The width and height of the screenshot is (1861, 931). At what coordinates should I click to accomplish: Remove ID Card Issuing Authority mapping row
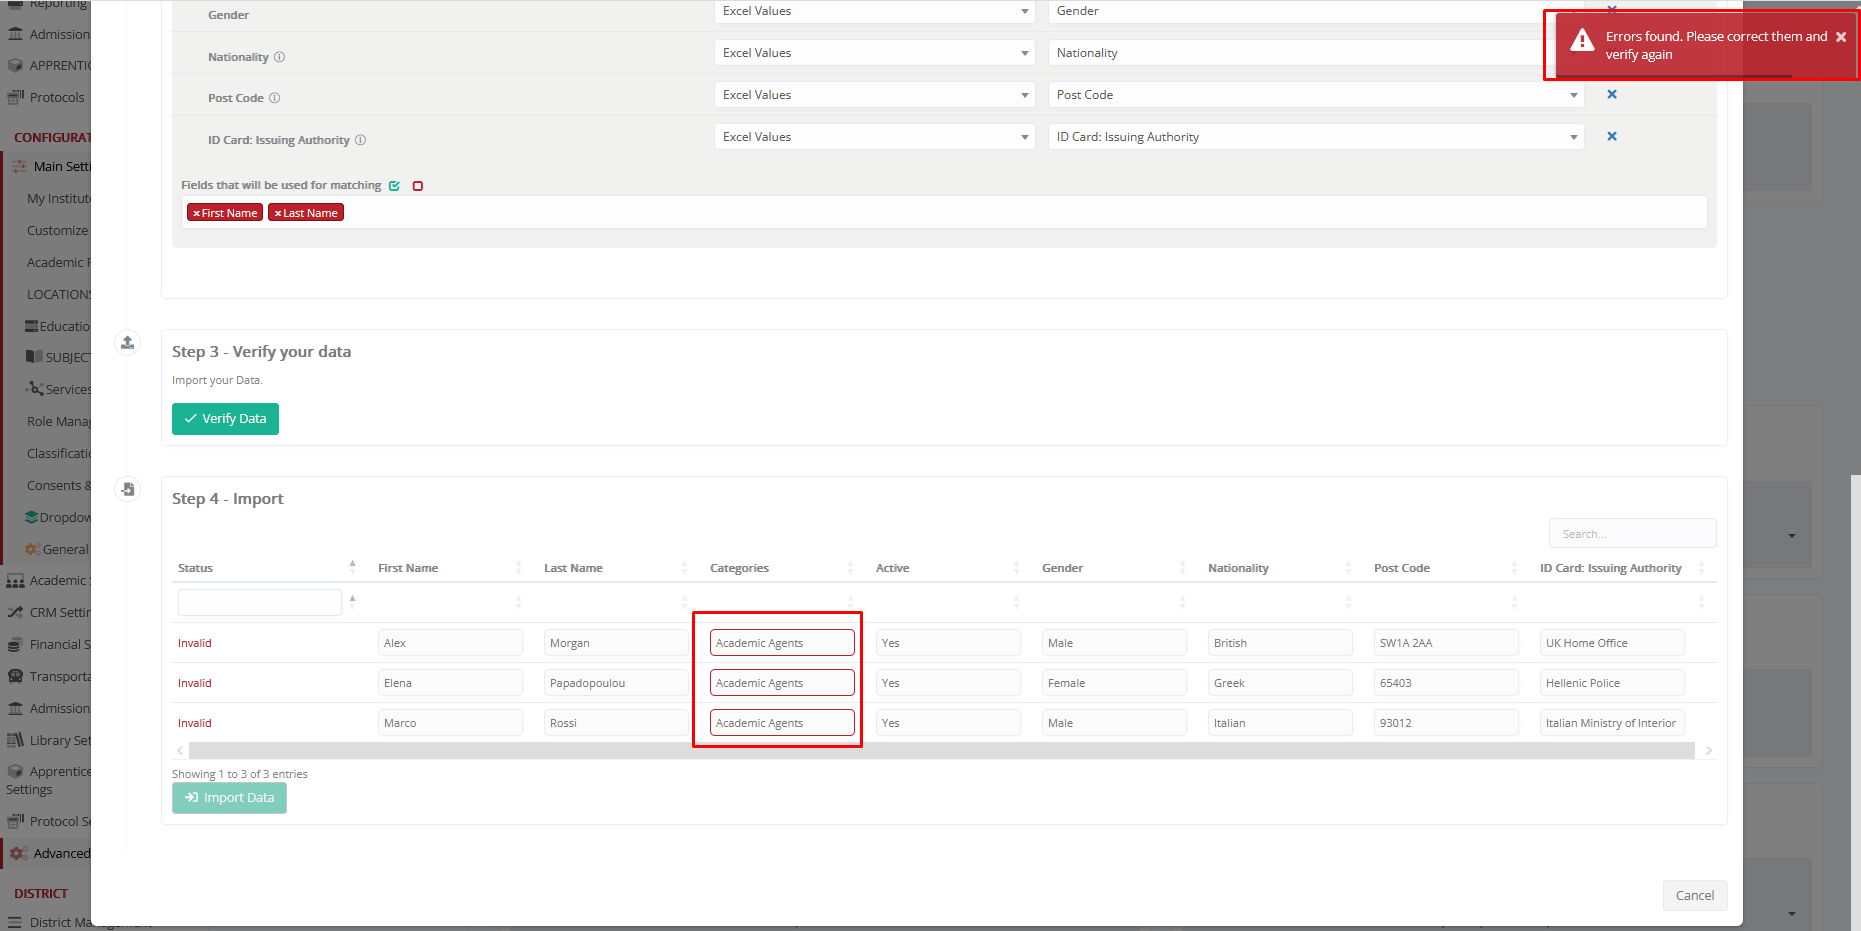click(x=1611, y=137)
